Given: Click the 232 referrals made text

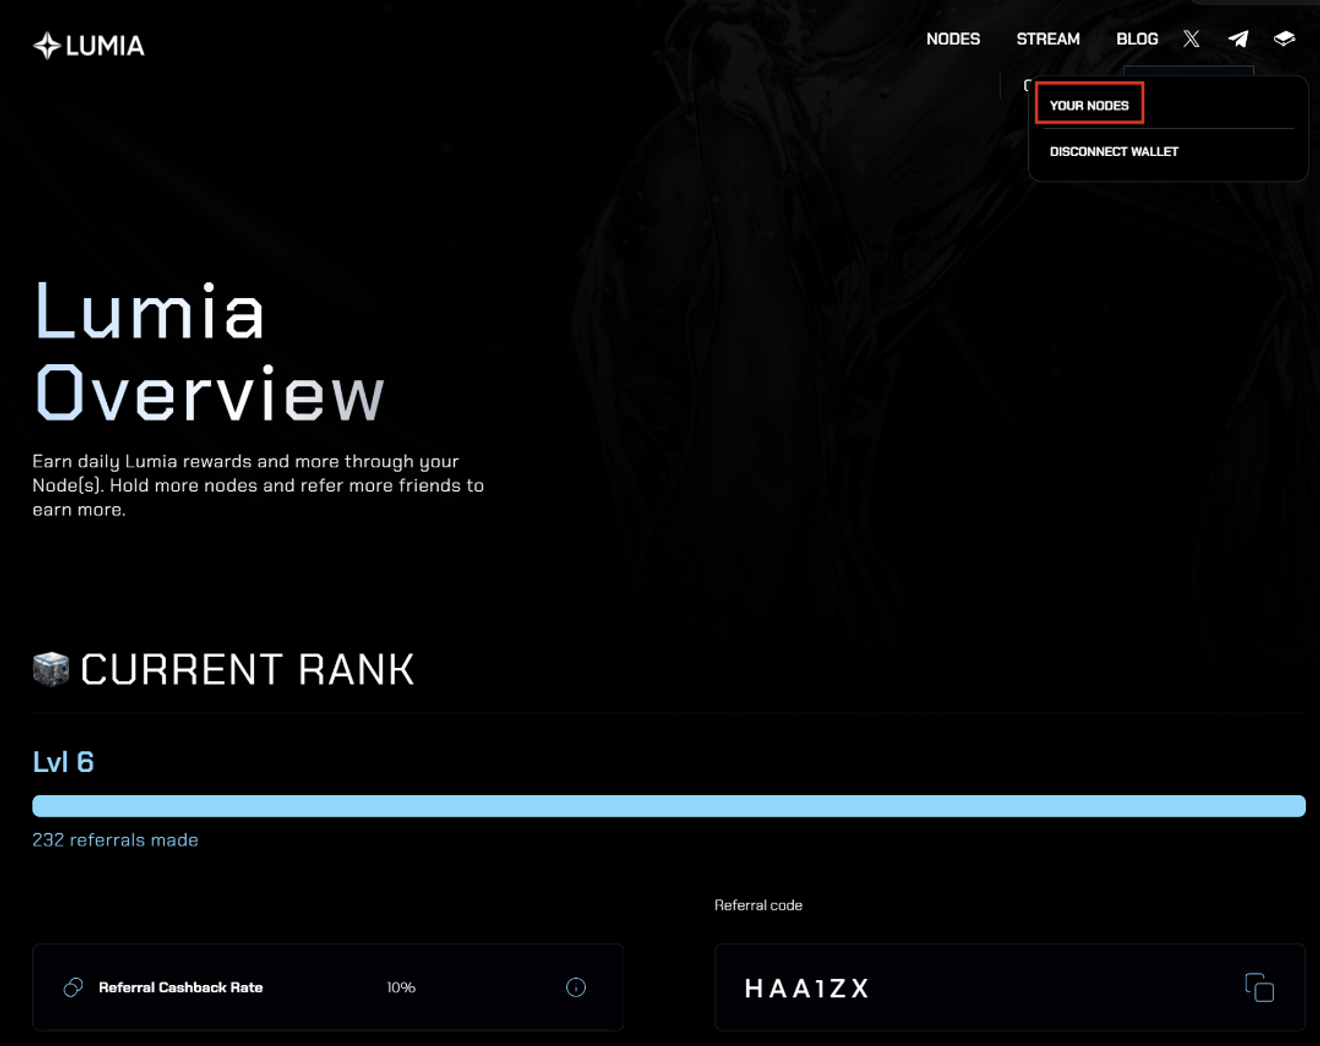Looking at the screenshot, I should coord(115,840).
